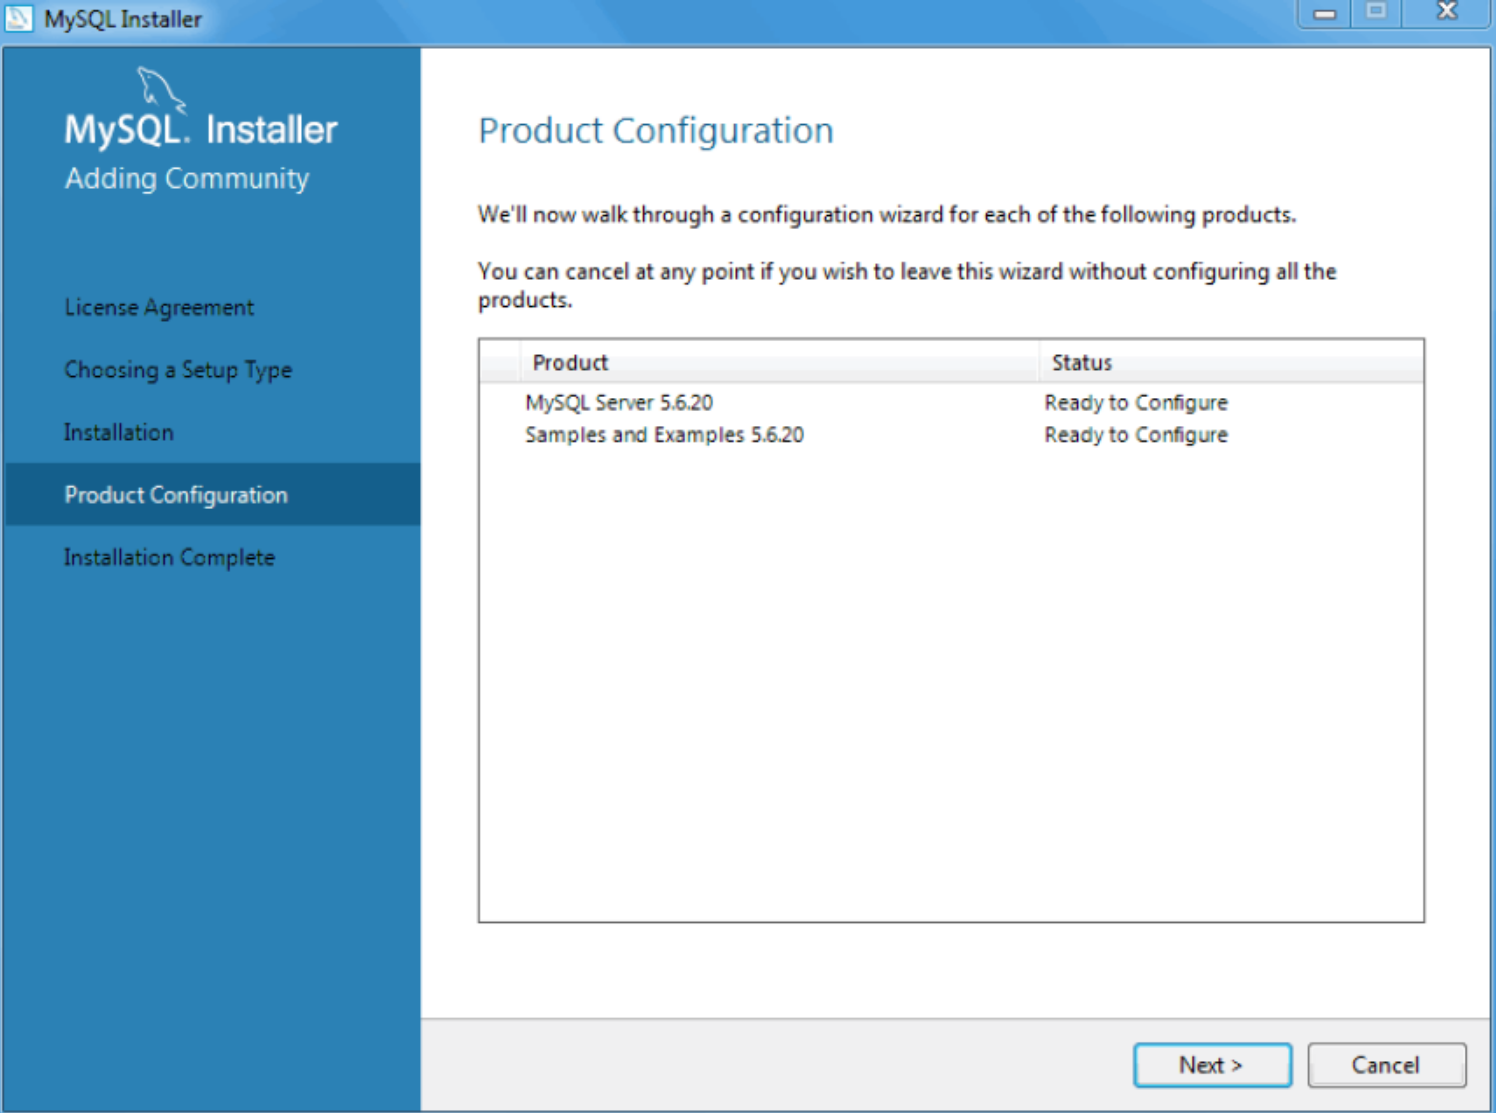
Task: Click Ready to Configure status for MySQL Server
Action: 1134,402
